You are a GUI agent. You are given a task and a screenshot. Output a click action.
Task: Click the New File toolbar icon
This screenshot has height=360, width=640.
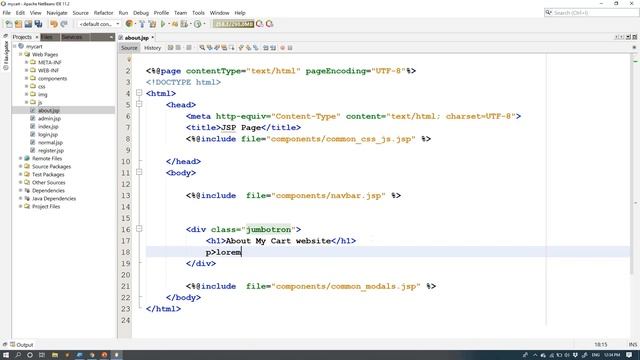click(x=8, y=24)
